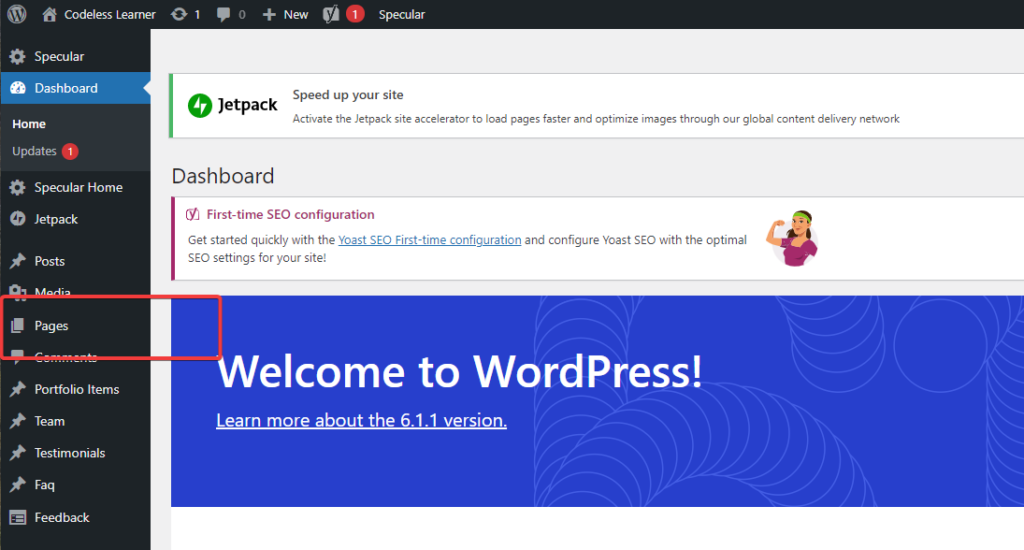Click the Pages icon in sidebar
Screen dimensions: 1024x550
click(x=18, y=325)
